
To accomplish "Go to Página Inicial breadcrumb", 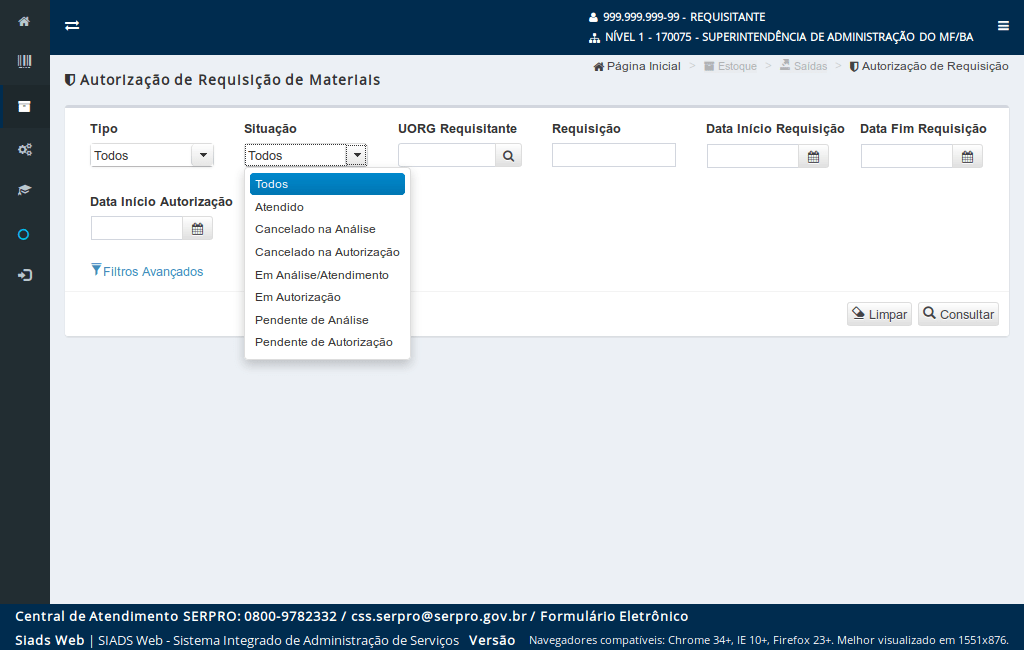I will click(637, 66).
